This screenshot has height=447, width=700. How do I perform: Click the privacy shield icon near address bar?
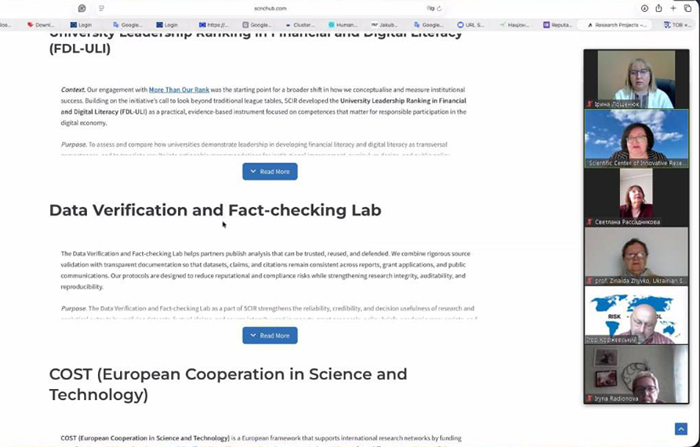tap(82, 8)
